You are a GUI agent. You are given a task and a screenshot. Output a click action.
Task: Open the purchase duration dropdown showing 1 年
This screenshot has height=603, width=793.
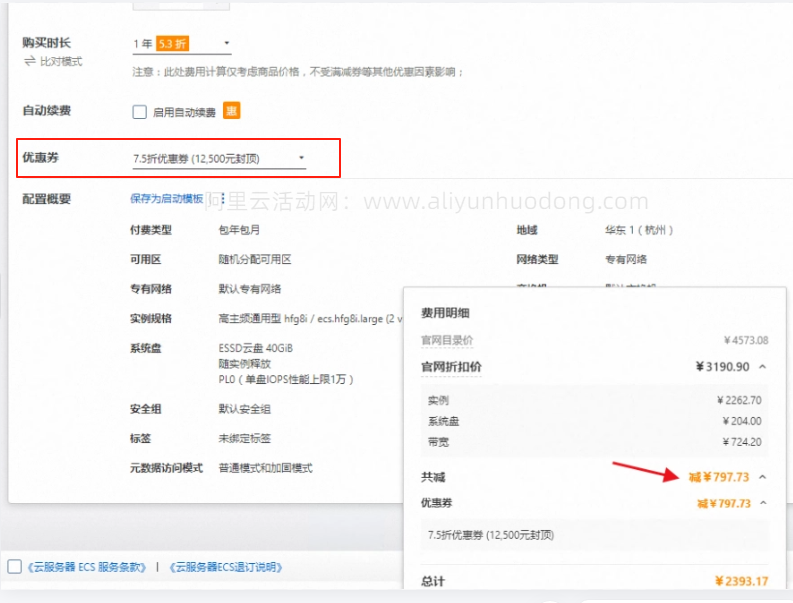click(182, 44)
